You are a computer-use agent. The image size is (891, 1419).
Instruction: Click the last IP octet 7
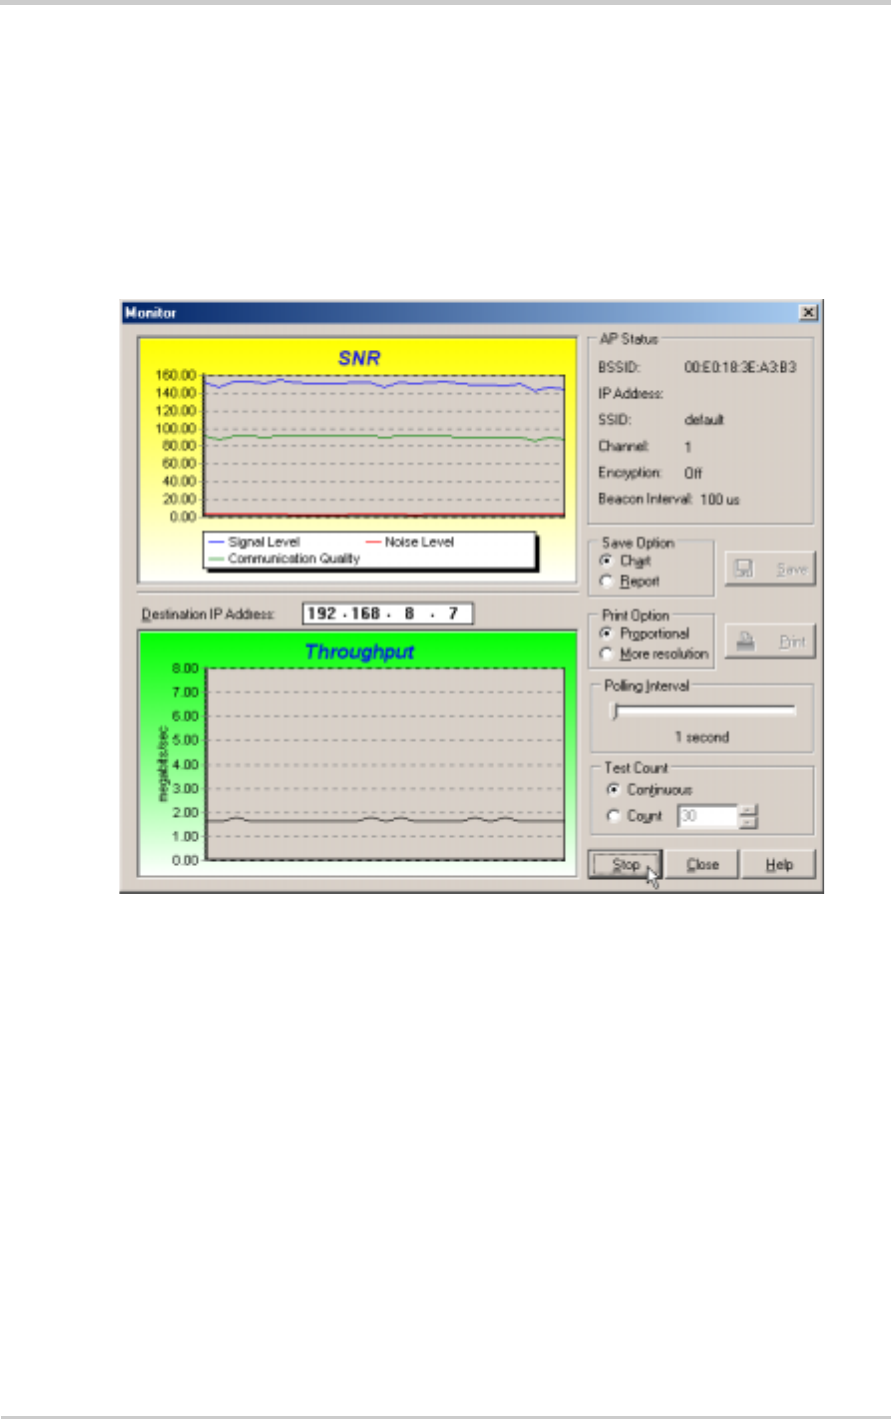(x=452, y=613)
